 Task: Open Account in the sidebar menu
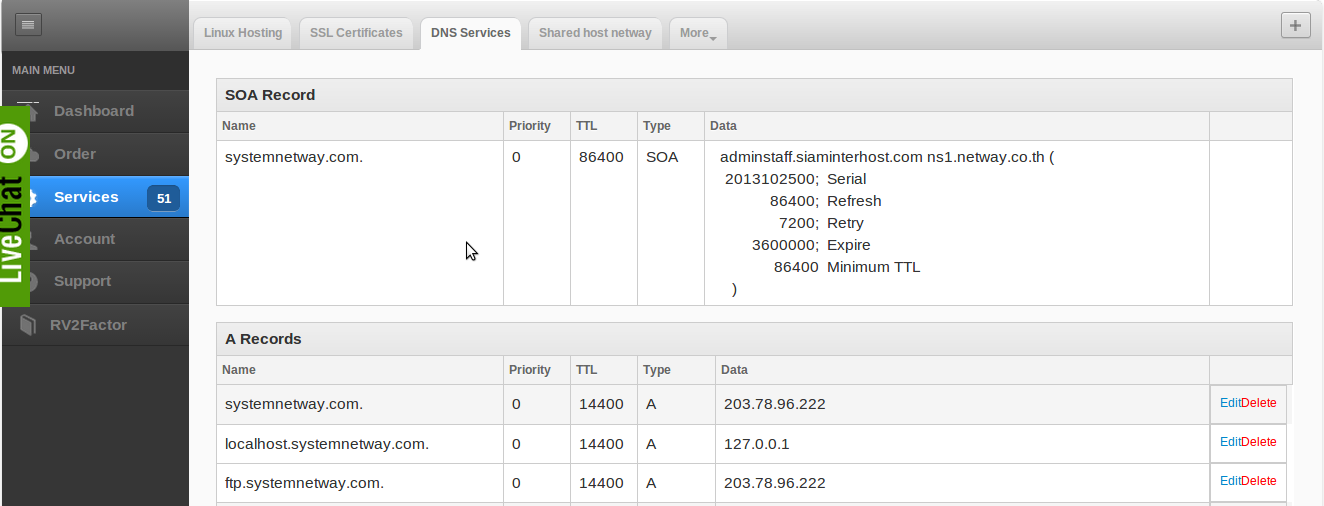pyautogui.click(x=84, y=239)
